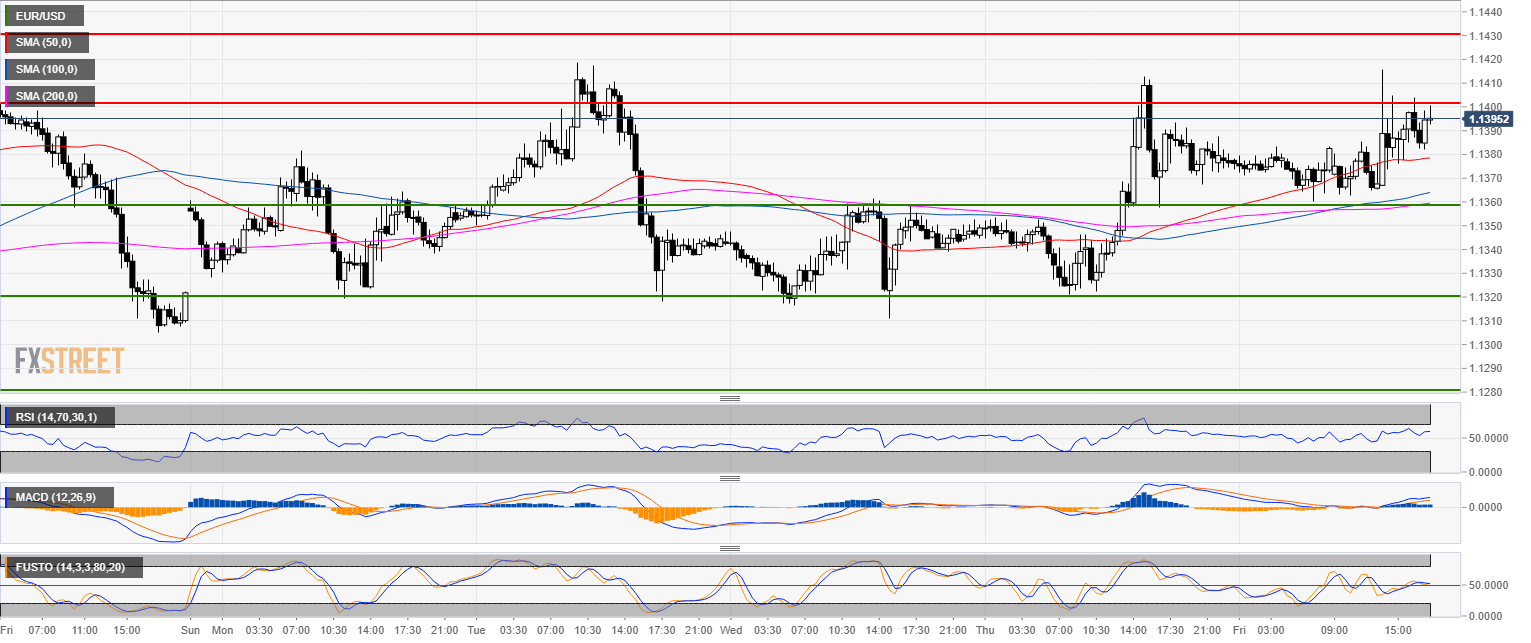
Task: Click the FXStreet watermark logo
Action: click(x=69, y=360)
